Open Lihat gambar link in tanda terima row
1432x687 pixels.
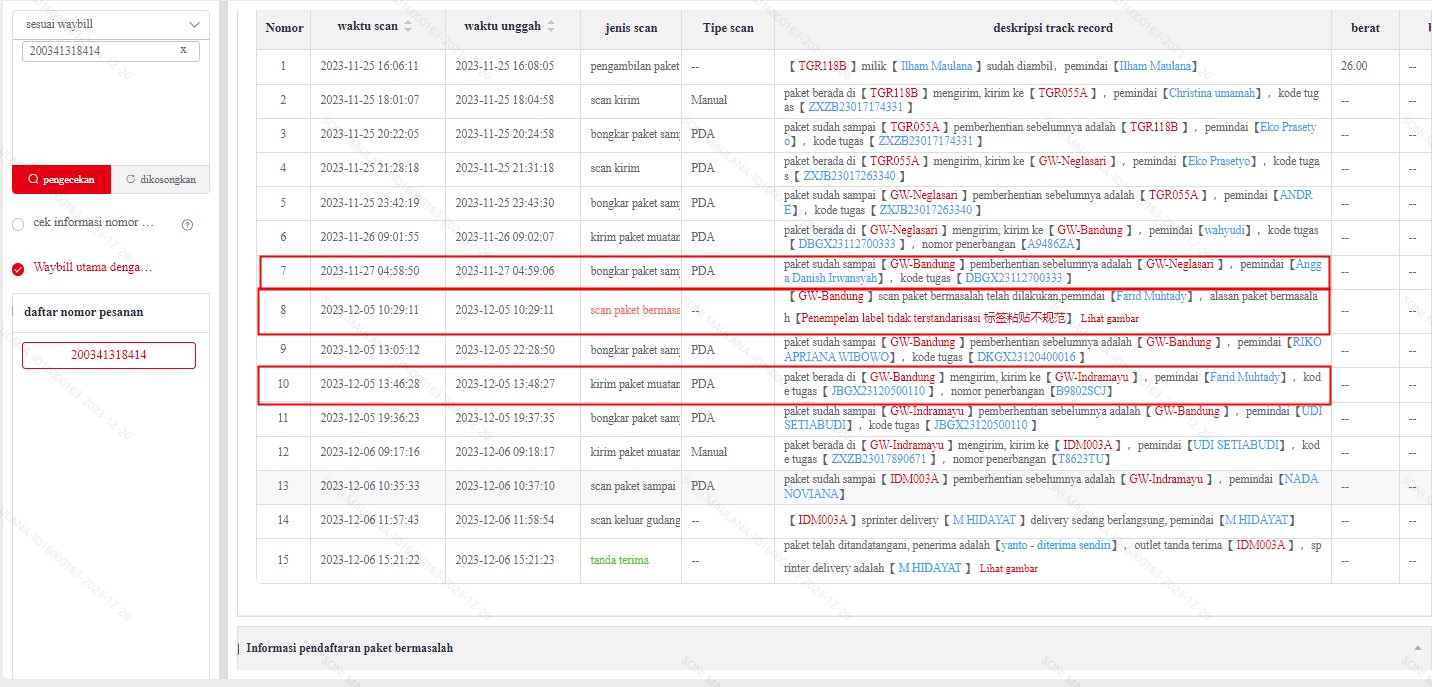pos(1008,568)
